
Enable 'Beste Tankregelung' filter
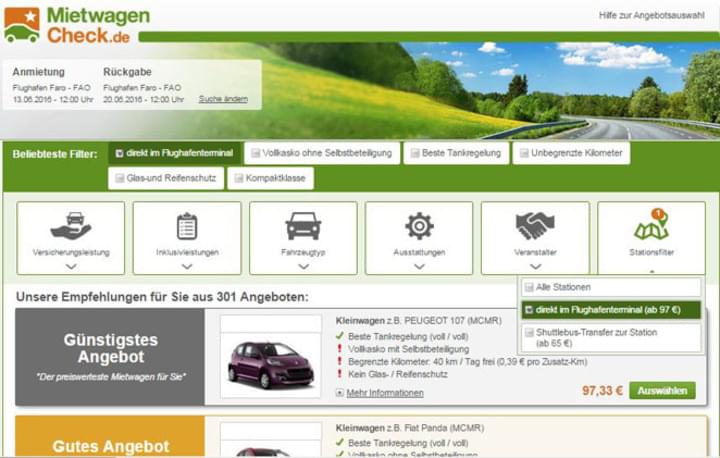pyautogui.click(x=456, y=153)
